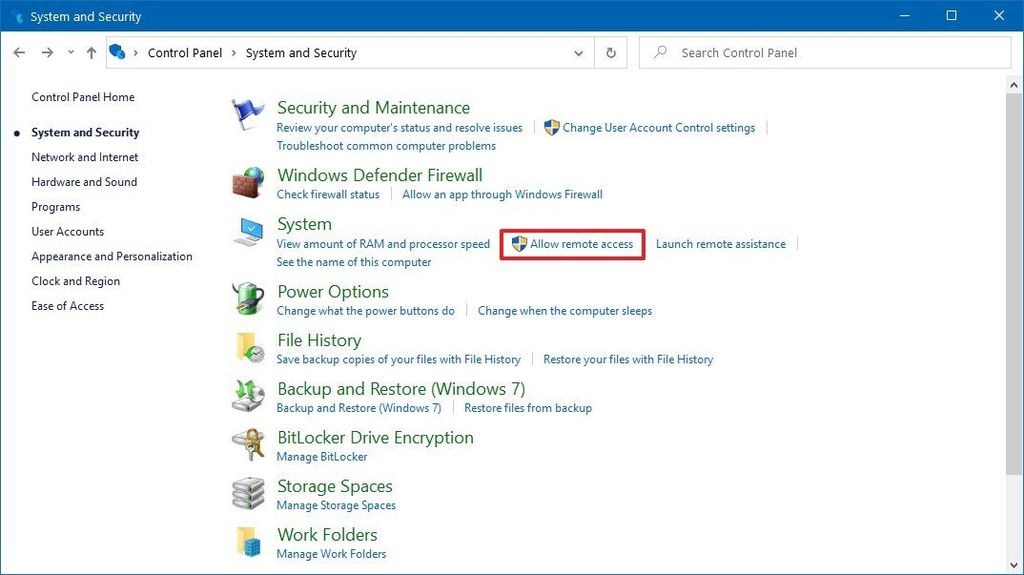Click the Work Folders icon
This screenshot has width=1024, height=575.
(x=248, y=543)
